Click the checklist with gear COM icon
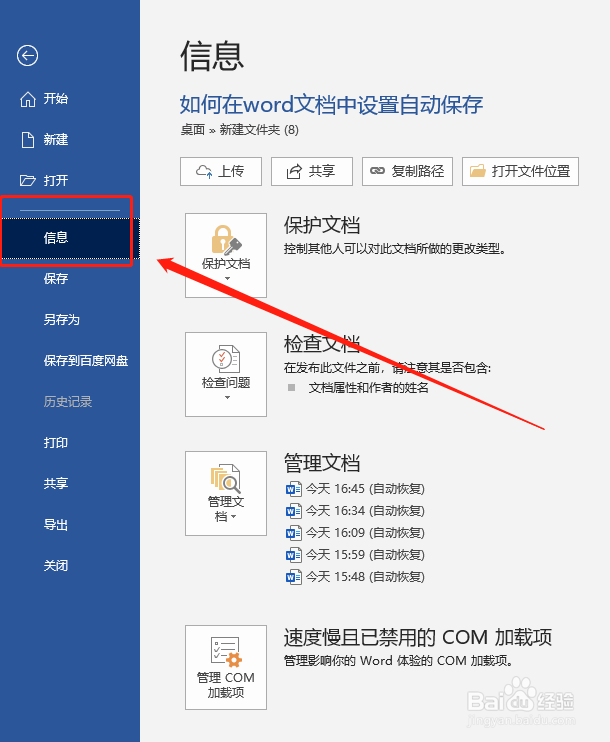Screen dimensions: 610x742 coord(226,652)
